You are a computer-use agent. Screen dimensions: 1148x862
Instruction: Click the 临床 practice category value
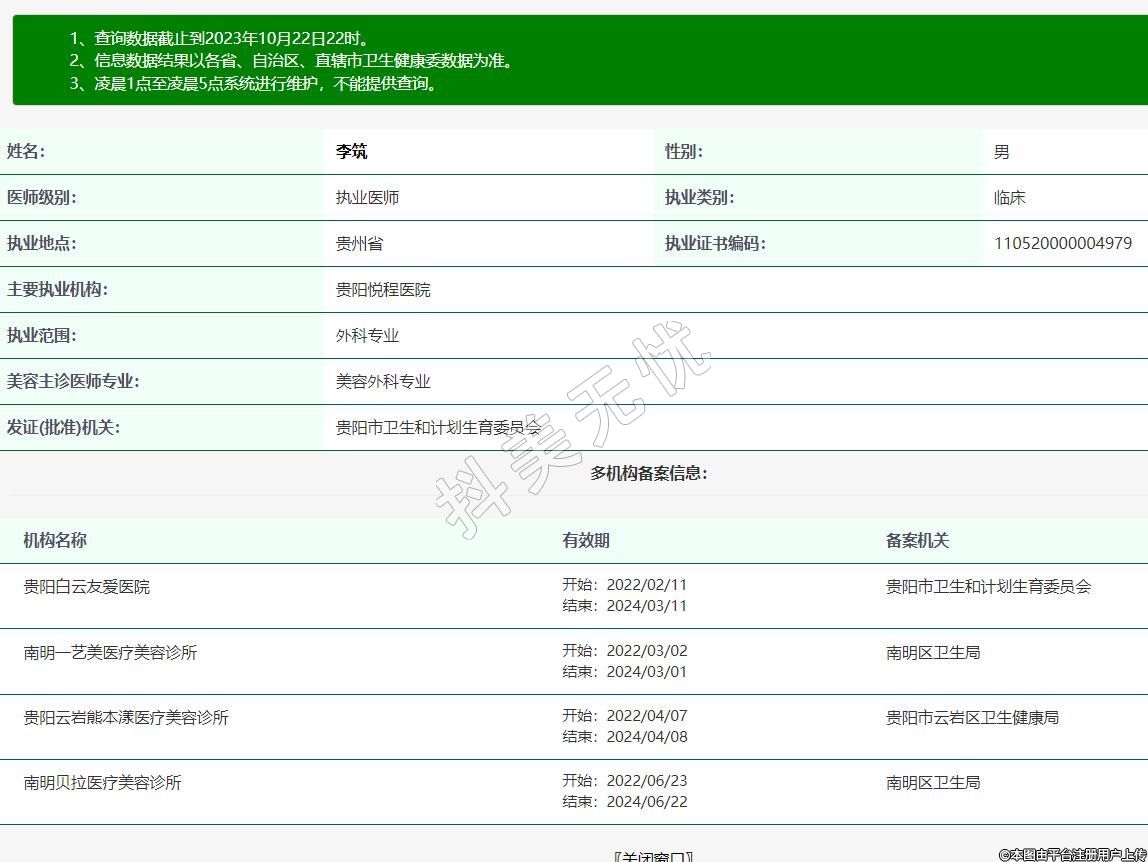tap(1009, 198)
